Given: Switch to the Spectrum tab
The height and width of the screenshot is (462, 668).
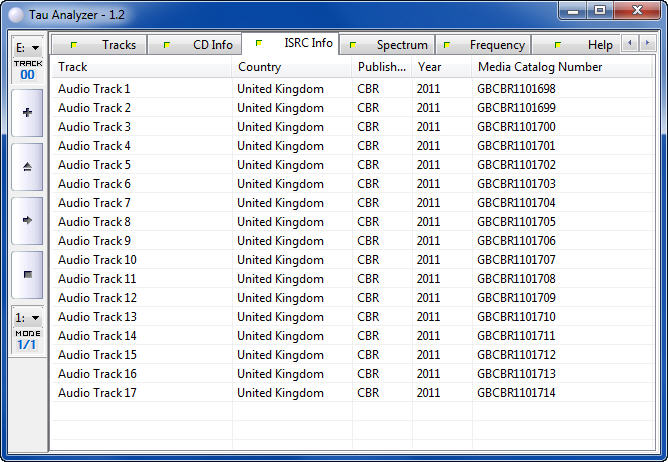Looking at the screenshot, I should click(391, 45).
